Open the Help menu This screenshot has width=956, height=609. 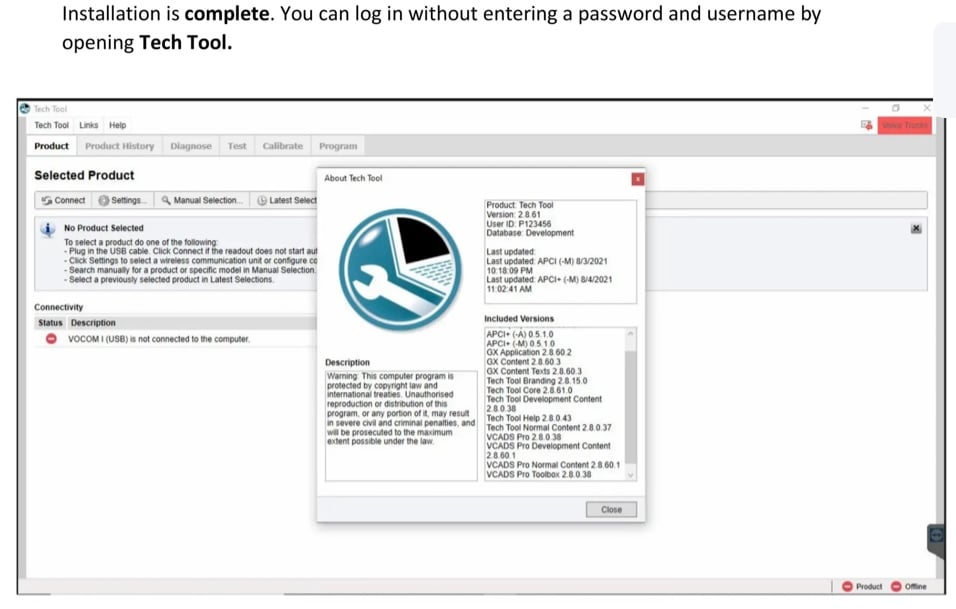pos(118,125)
